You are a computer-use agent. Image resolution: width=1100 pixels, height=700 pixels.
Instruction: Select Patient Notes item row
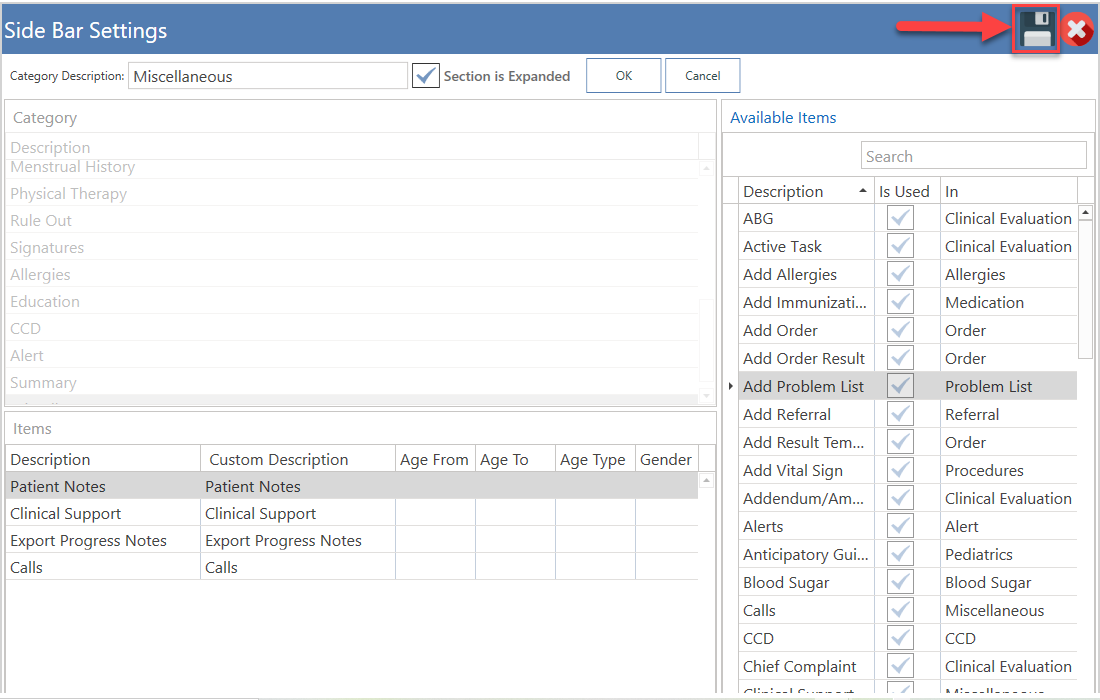[x=351, y=486]
